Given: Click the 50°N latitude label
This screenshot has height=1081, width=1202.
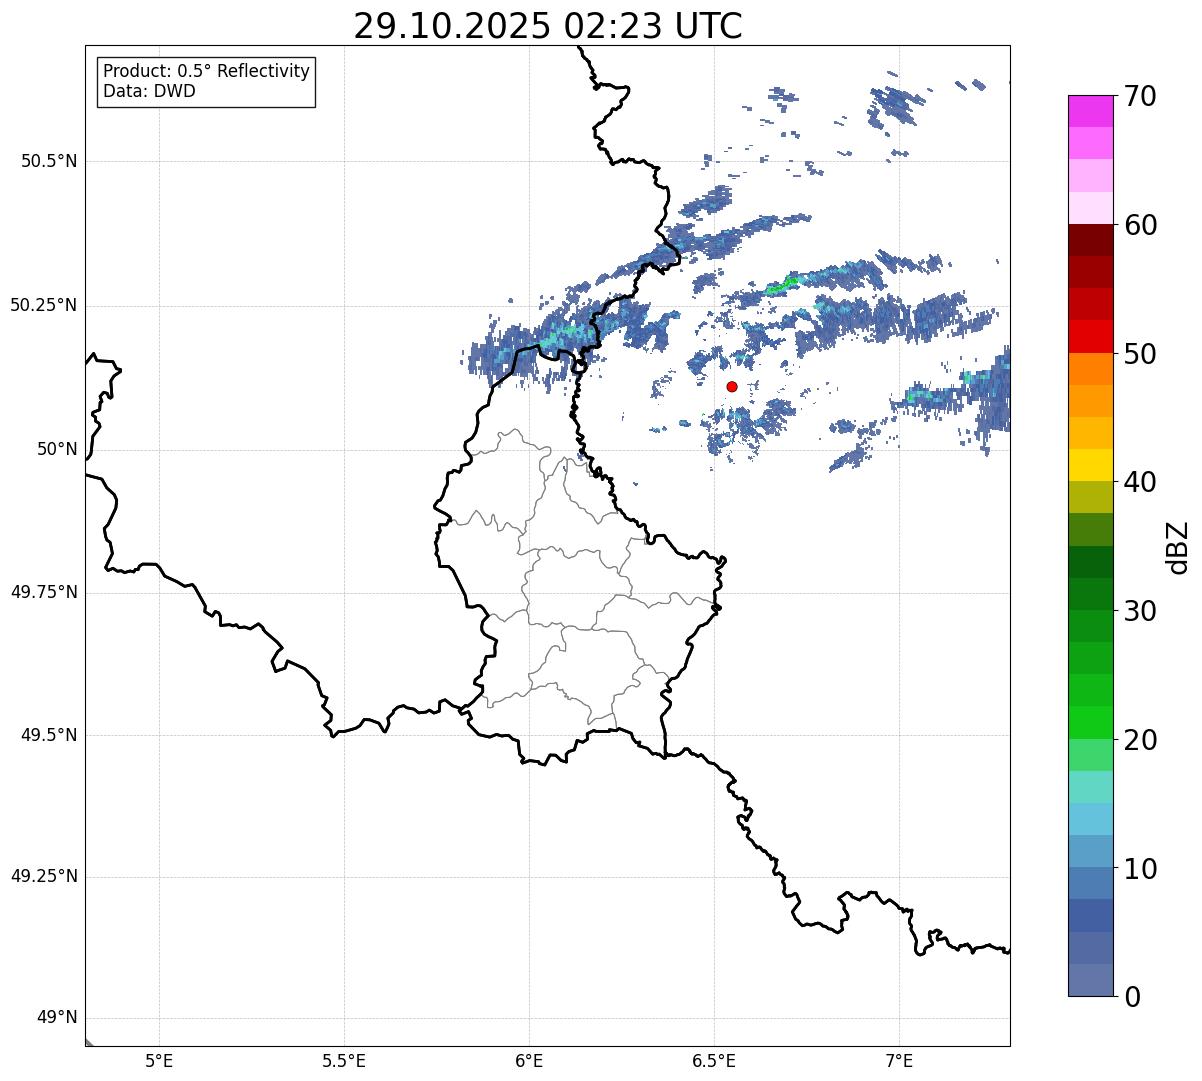Looking at the screenshot, I should pos(57,449).
